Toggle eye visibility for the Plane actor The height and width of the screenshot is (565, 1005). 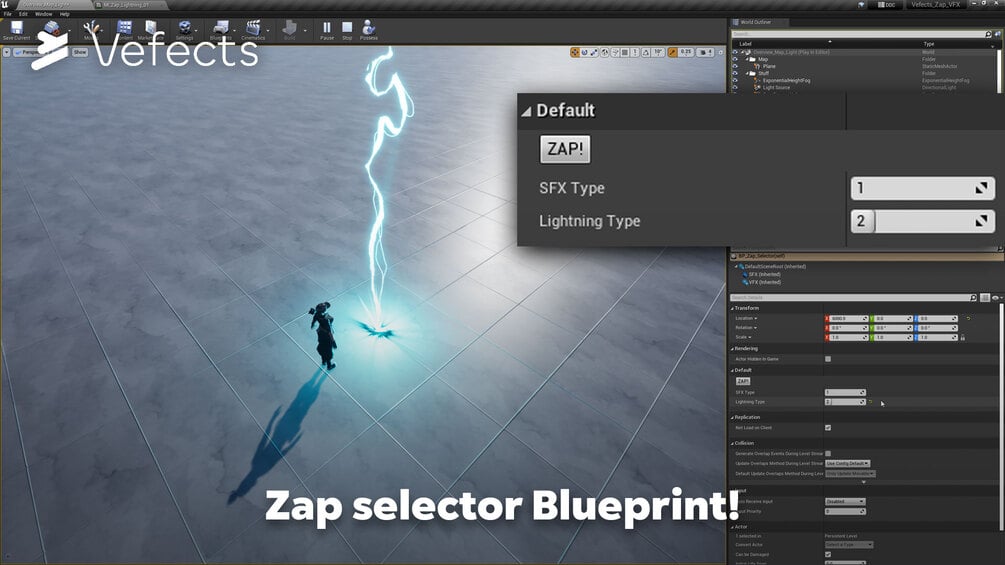735,66
